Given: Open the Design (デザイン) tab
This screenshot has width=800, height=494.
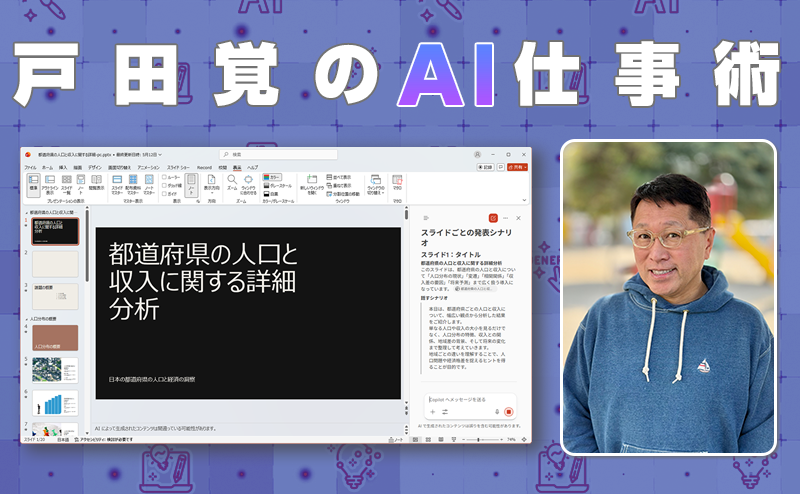Looking at the screenshot, I should [94, 167].
